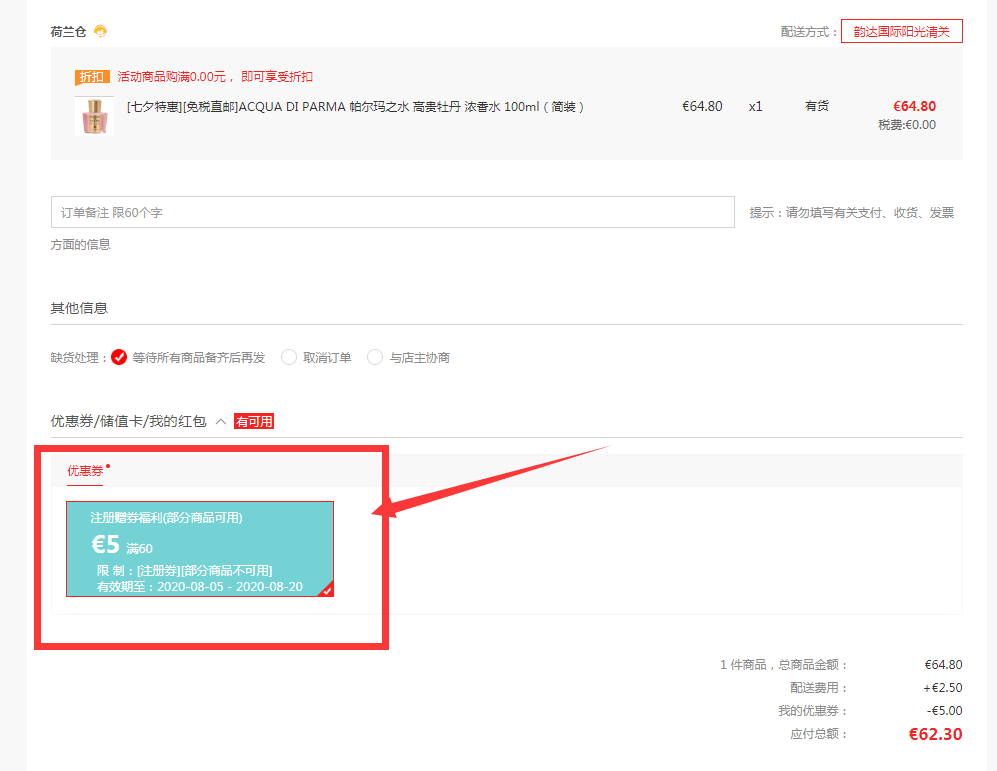Screen dimensions: 997x771
Task: Focus the 订单备注 order note field
Action: pyautogui.click(x=392, y=212)
